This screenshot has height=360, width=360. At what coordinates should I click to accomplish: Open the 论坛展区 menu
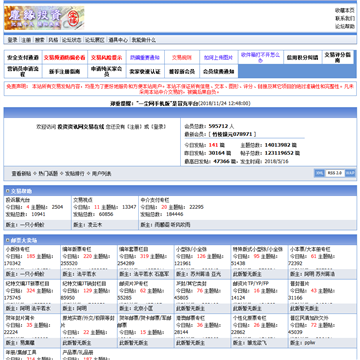[95, 40]
